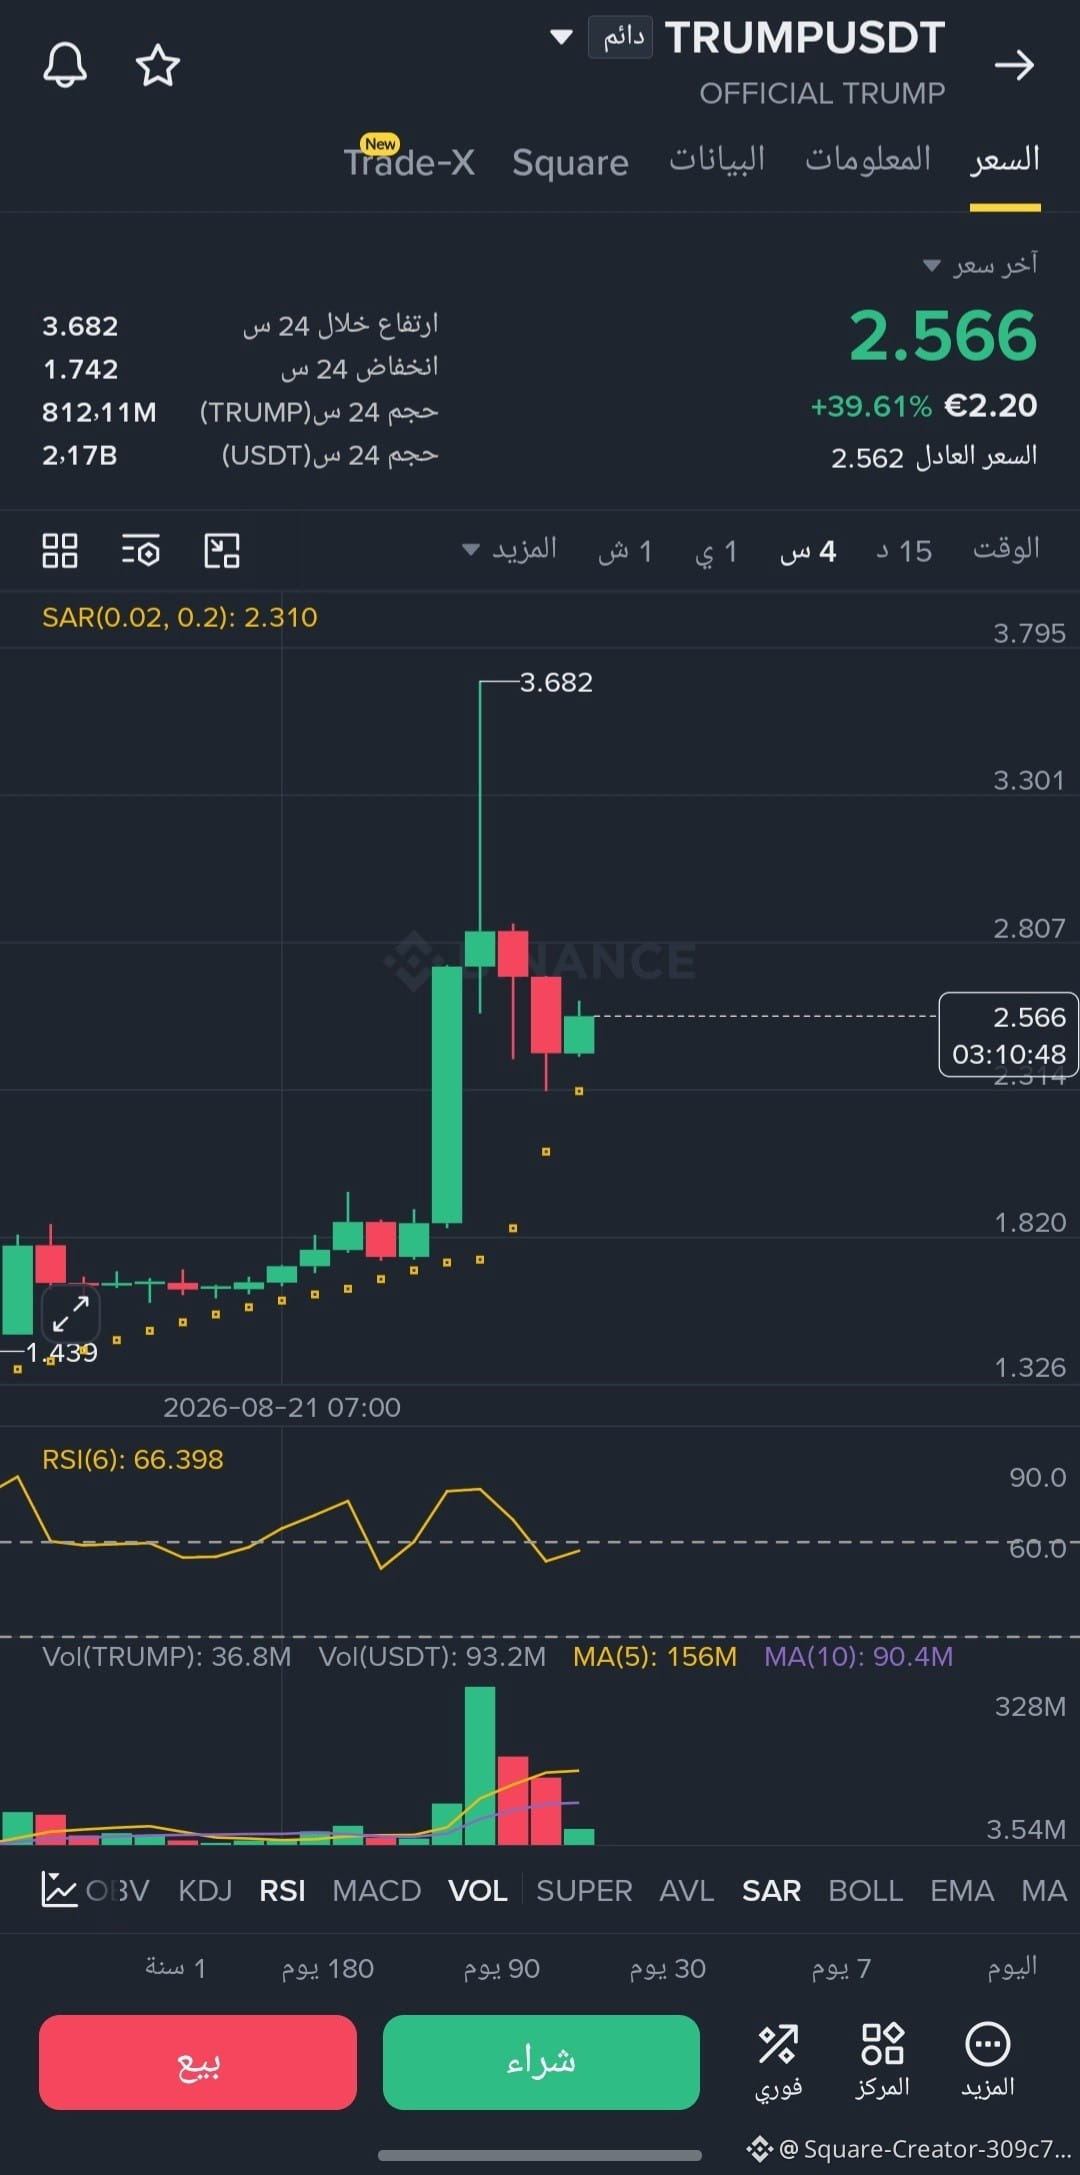This screenshot has height=2175, width=1080.
Task: Switch to the السعر price tab
Action: tap(1005, 160)
